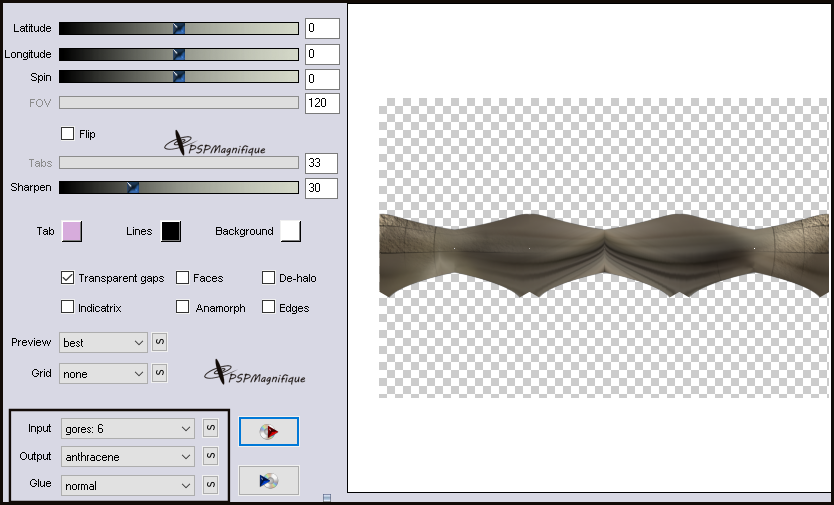Open the Grid dropdown set to none
834x505 pixels.
coord(103,374)
